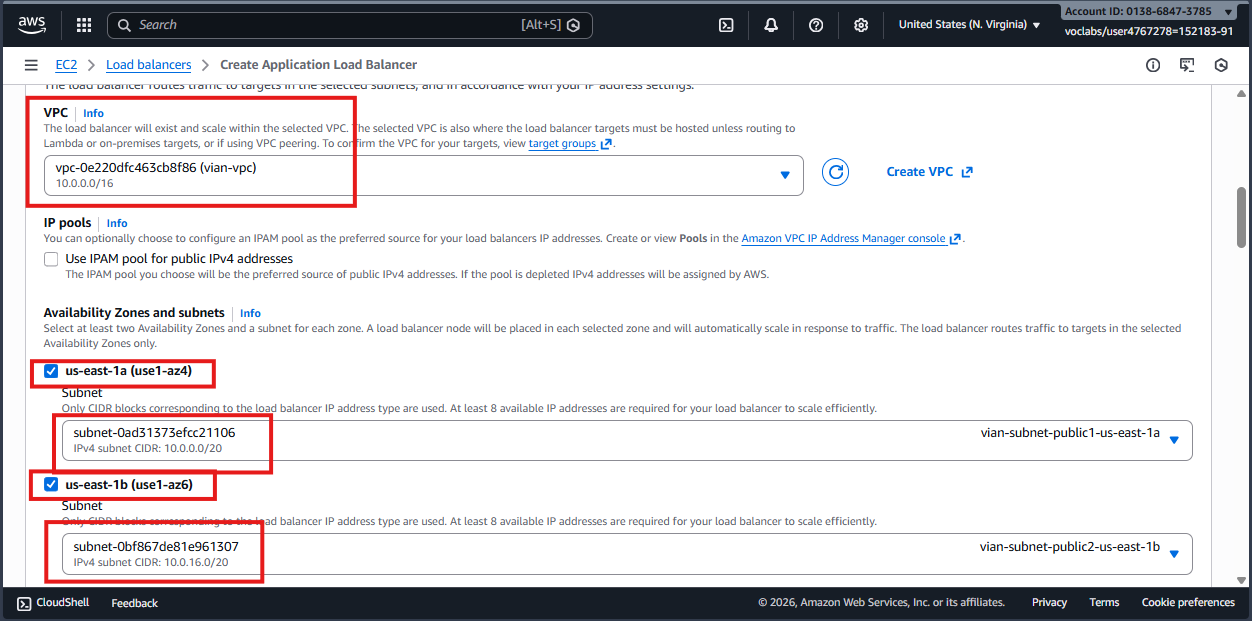Click Info link next to VPC
This screenshot has width=1252, height=621.
click(93, 114)
